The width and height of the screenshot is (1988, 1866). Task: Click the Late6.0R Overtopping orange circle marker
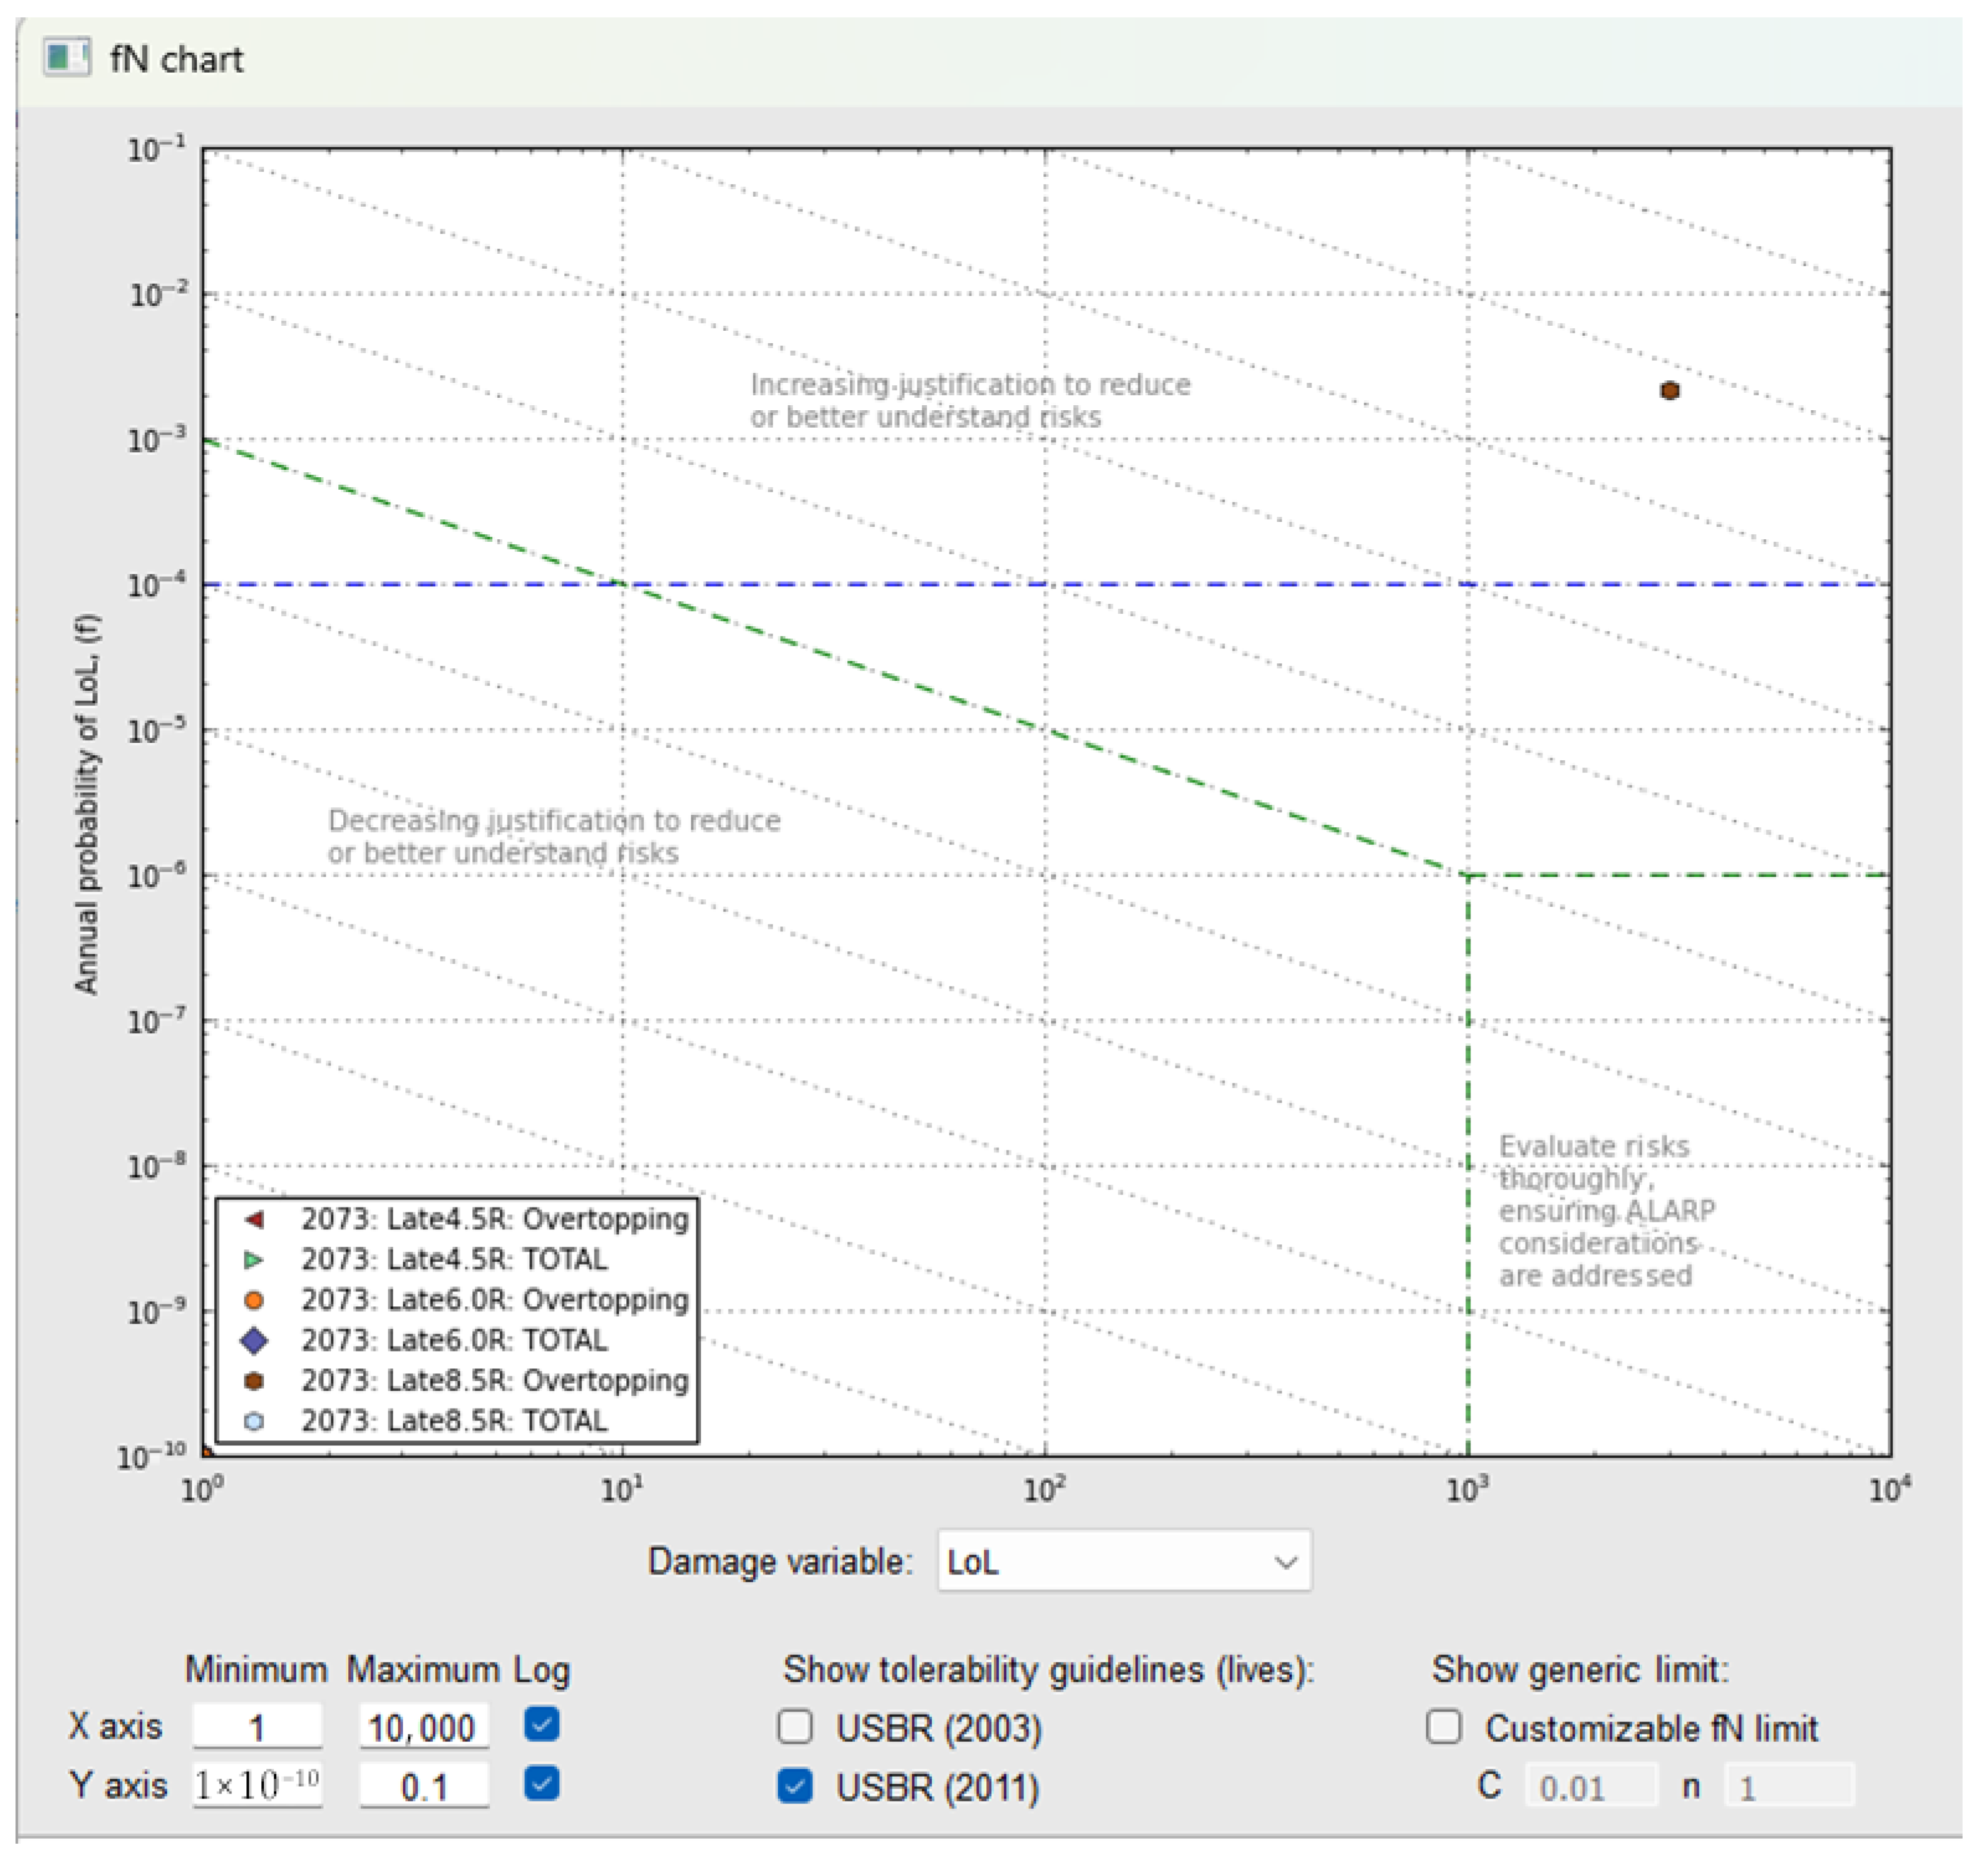tap(254, 1300)
